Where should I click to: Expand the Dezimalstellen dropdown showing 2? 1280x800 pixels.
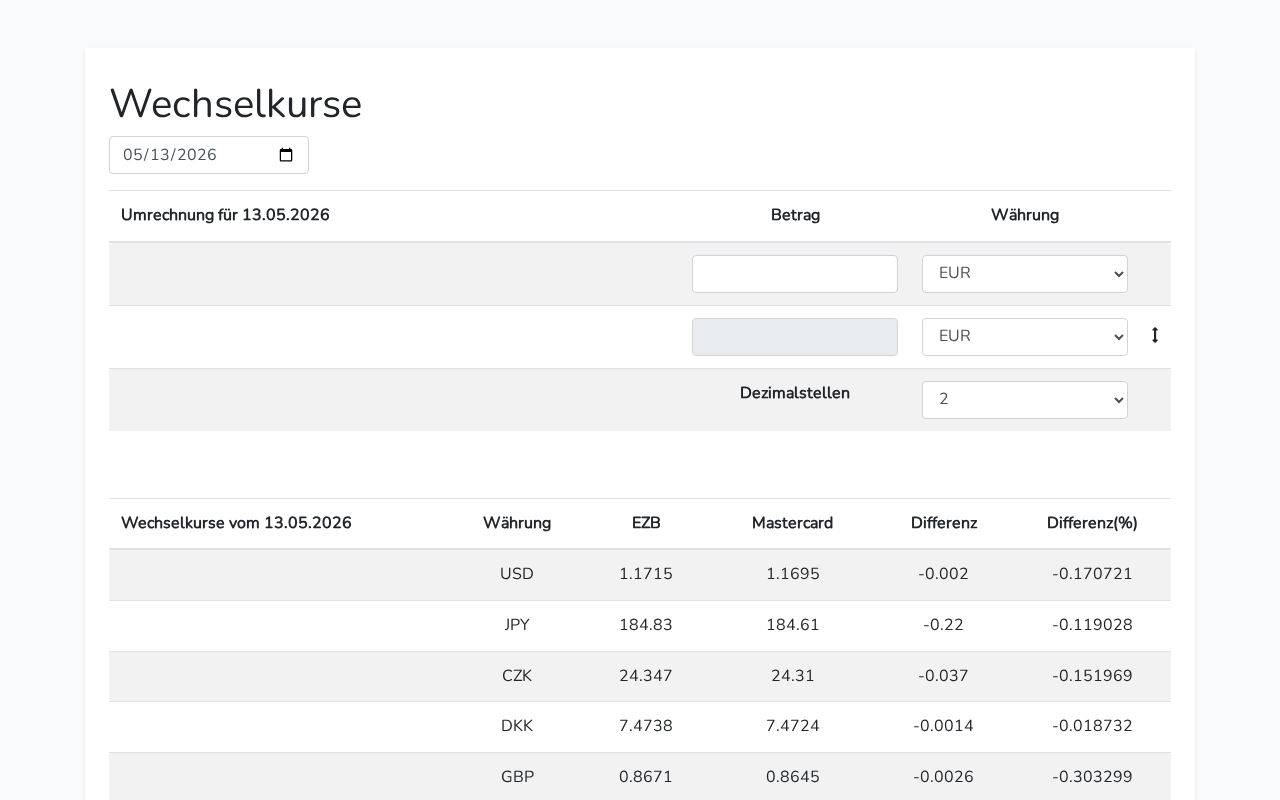coord(1025,400)
